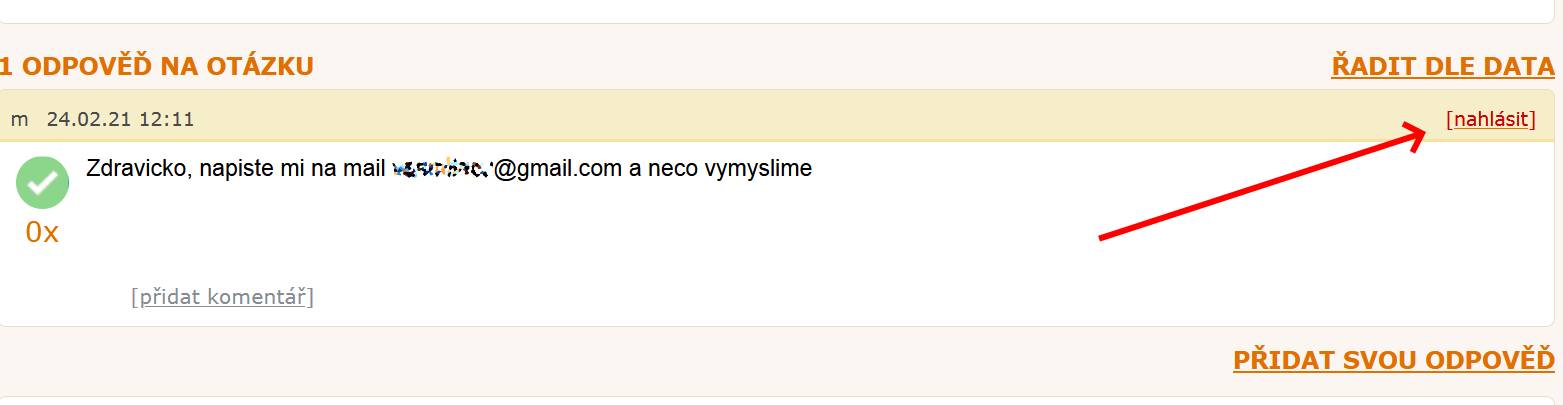Select the author name m
1563x405 pixels.
click(x=19, y=120)
